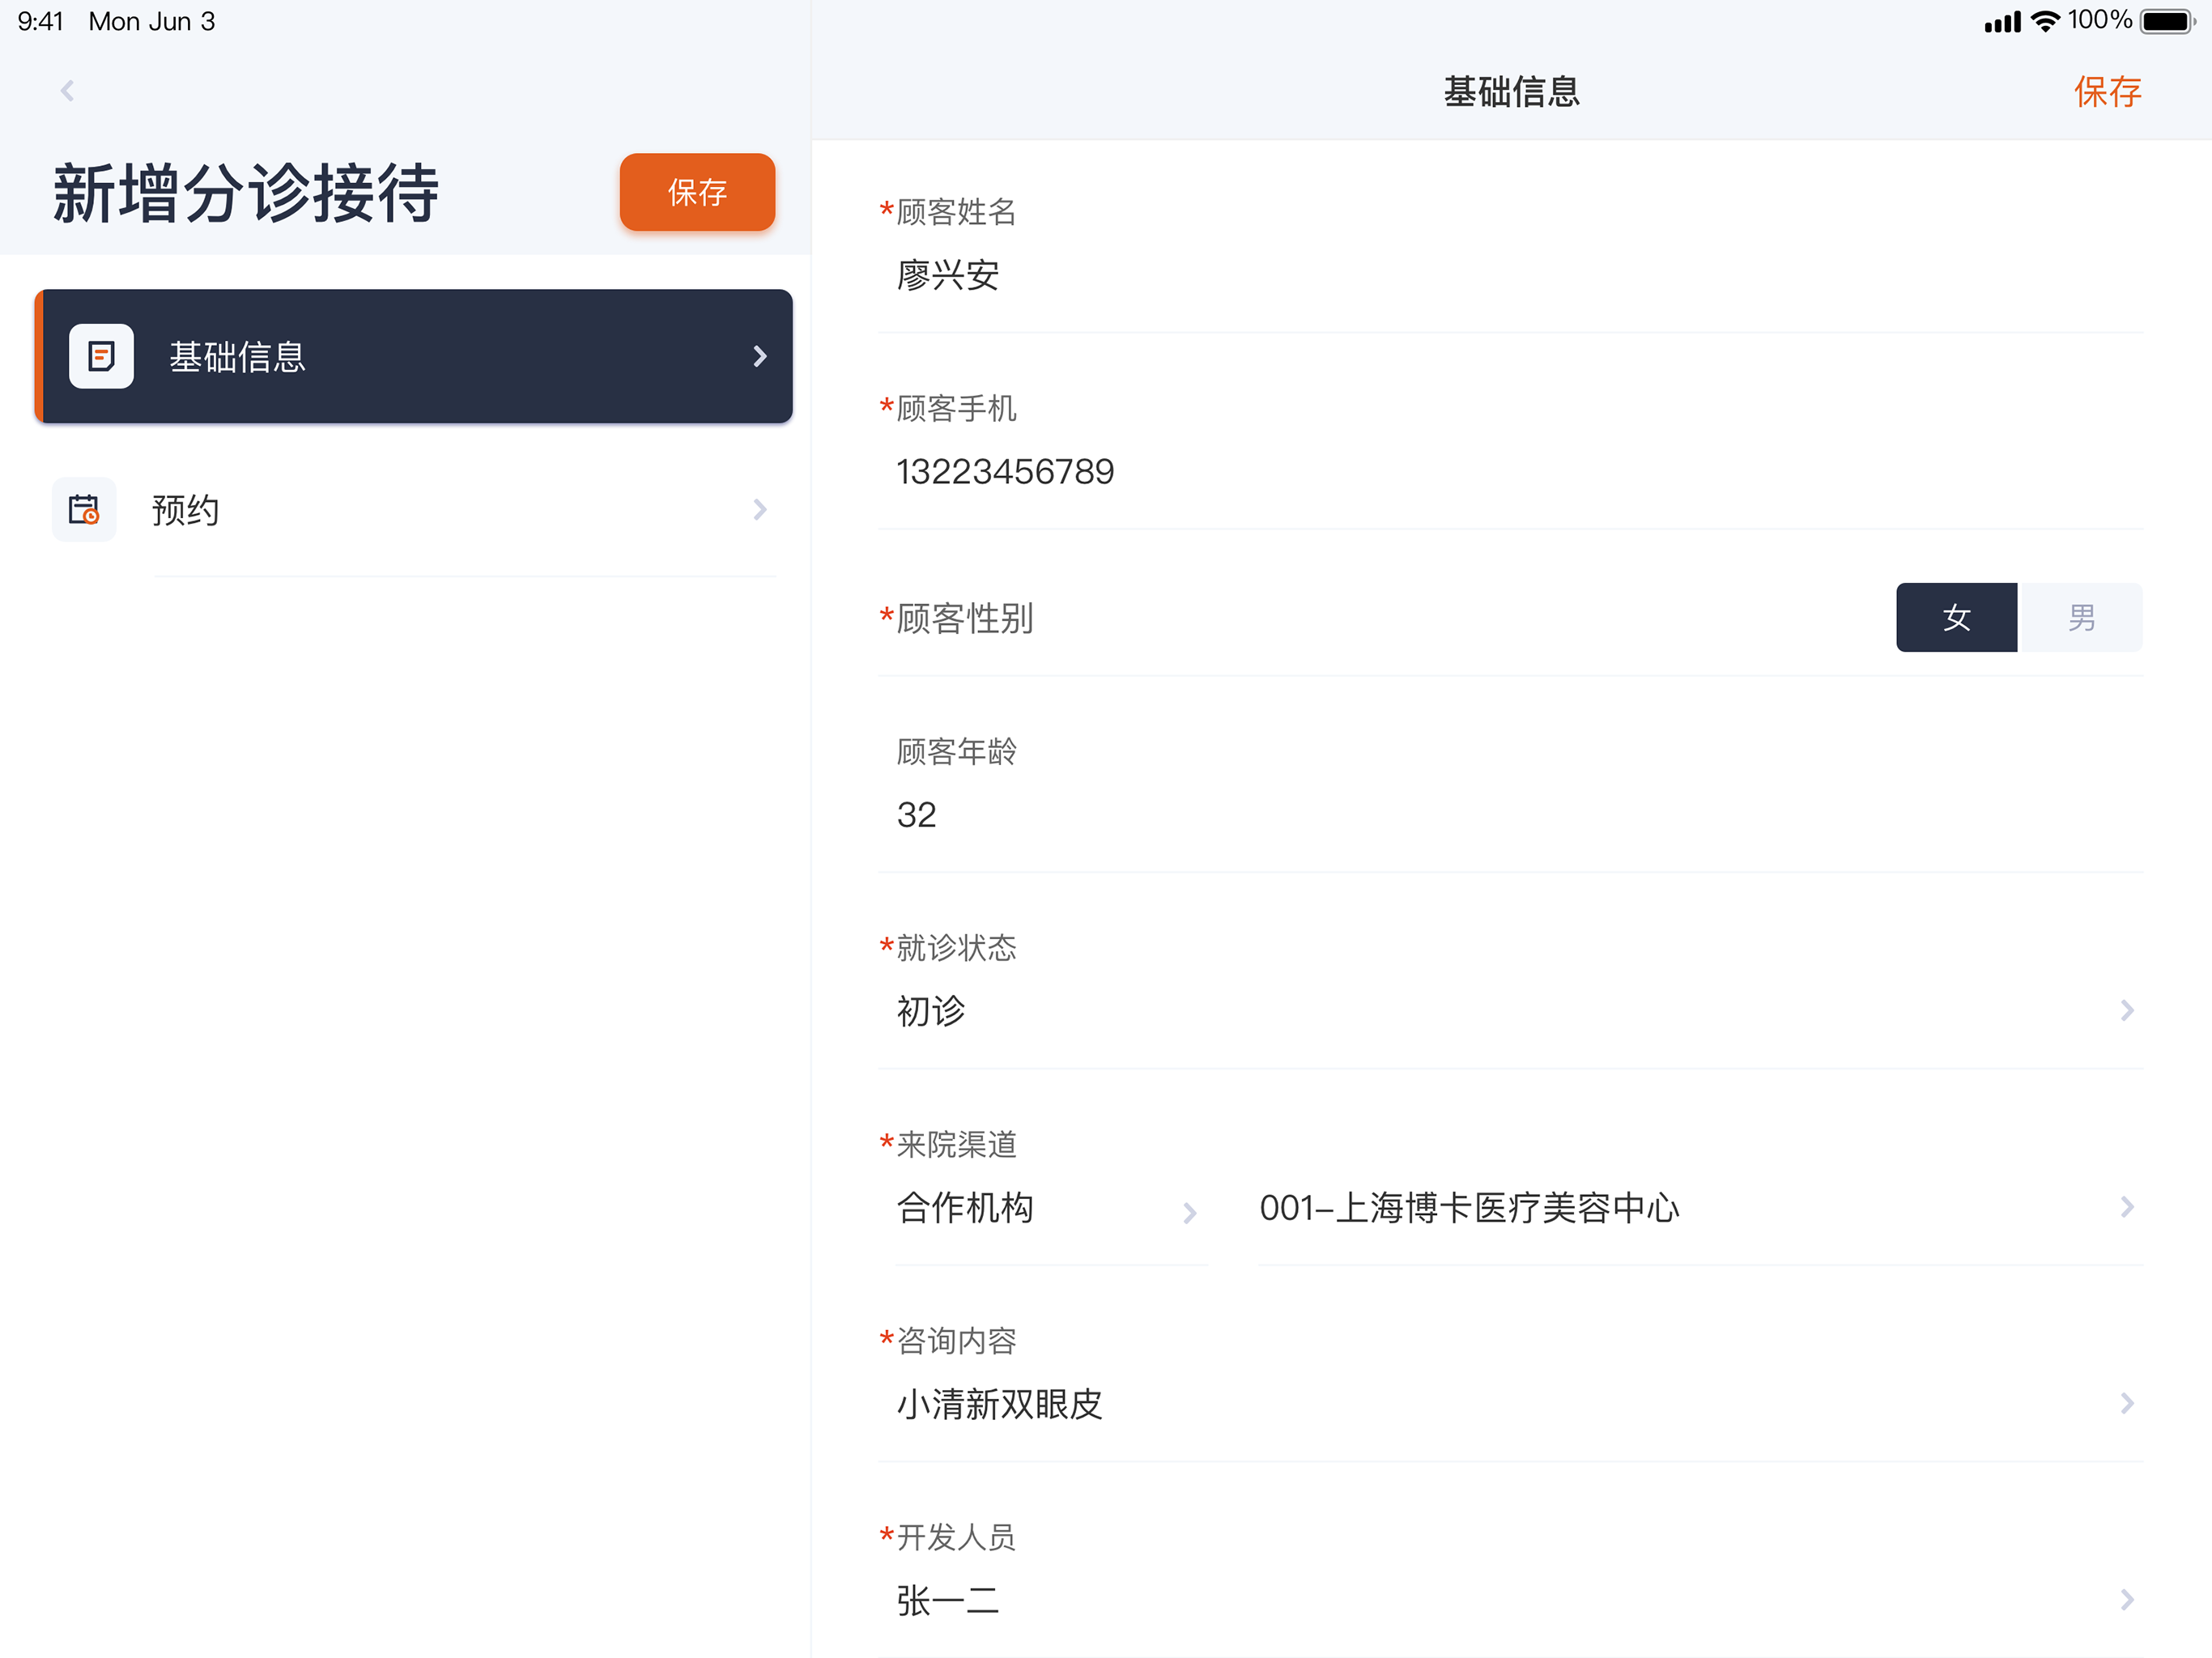
Task: Open 开发人员 picker chevron
Action: point(2127,1600)
